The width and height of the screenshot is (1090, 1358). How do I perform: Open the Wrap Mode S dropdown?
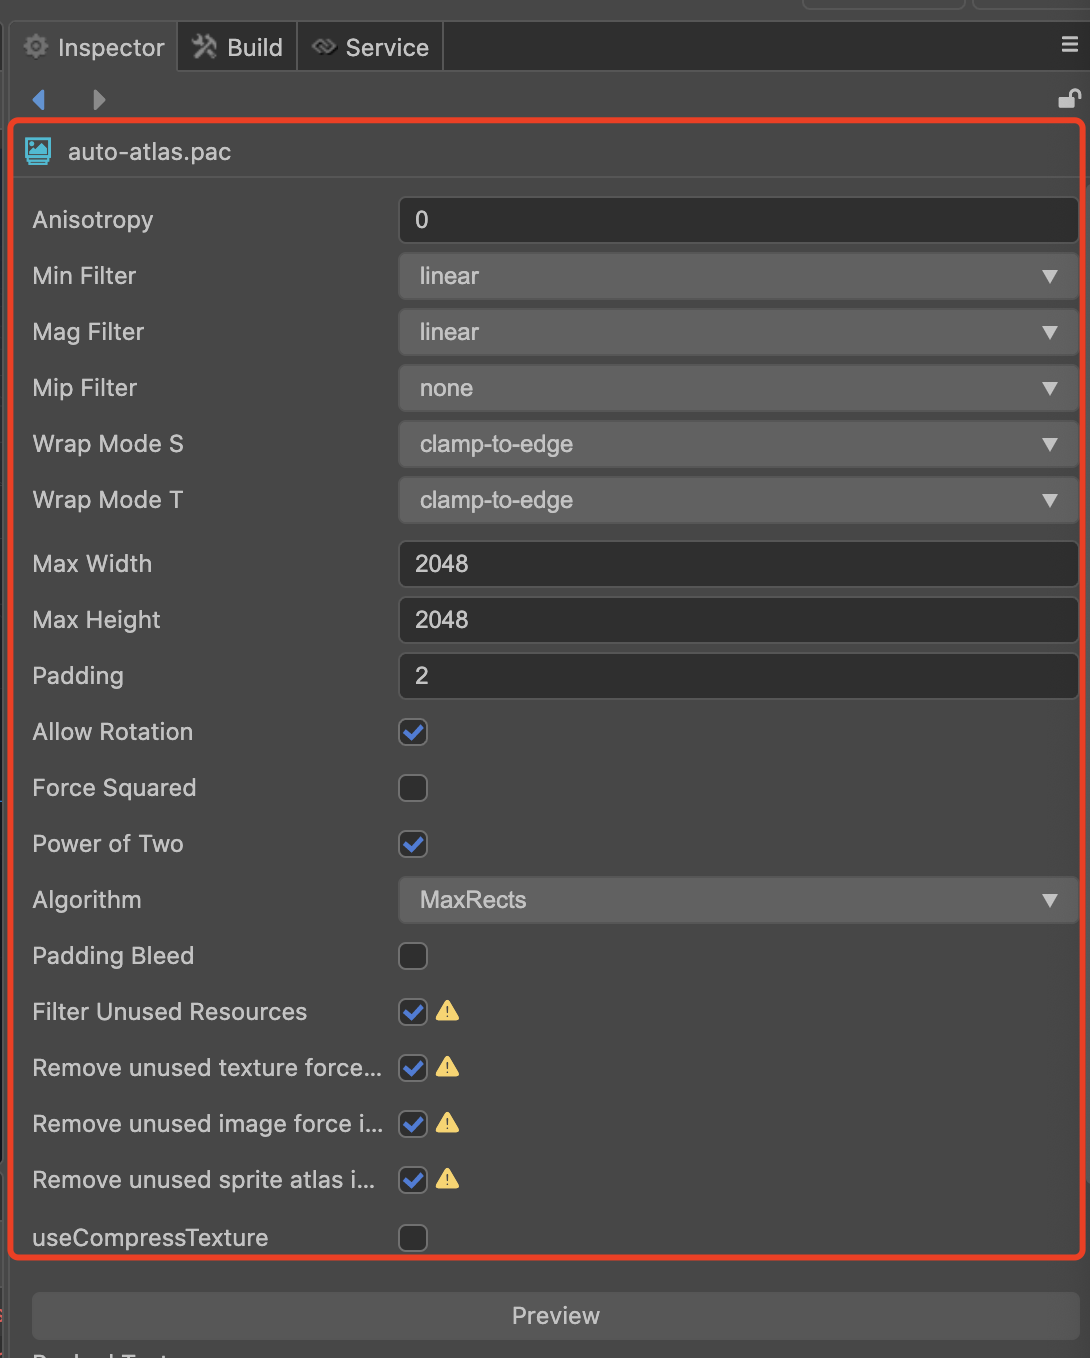738,444
